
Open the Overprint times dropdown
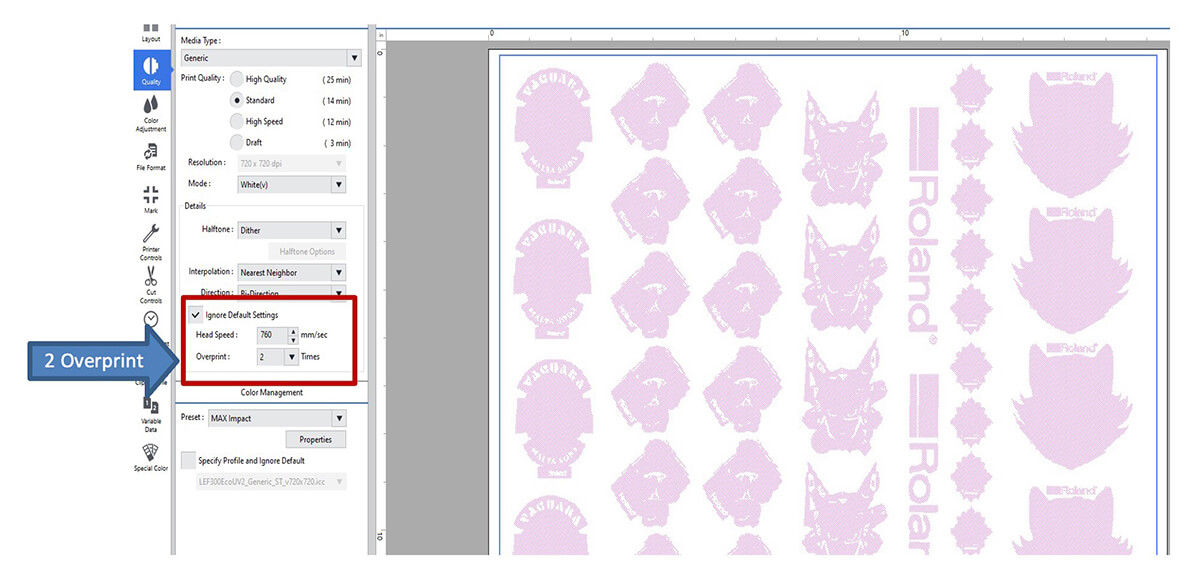pyautogui.click(x=278, y=357)
